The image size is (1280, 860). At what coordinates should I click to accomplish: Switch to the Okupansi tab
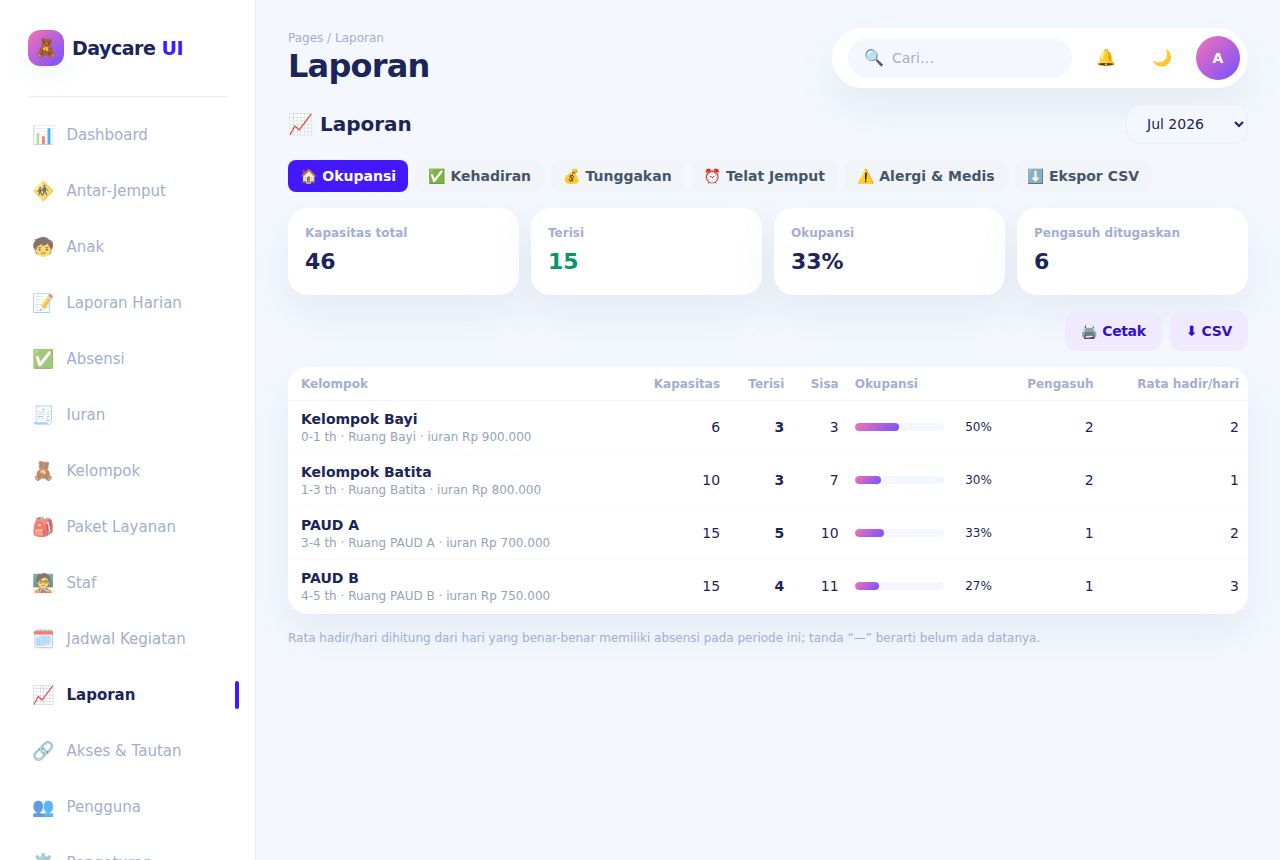tap(348, 176)
